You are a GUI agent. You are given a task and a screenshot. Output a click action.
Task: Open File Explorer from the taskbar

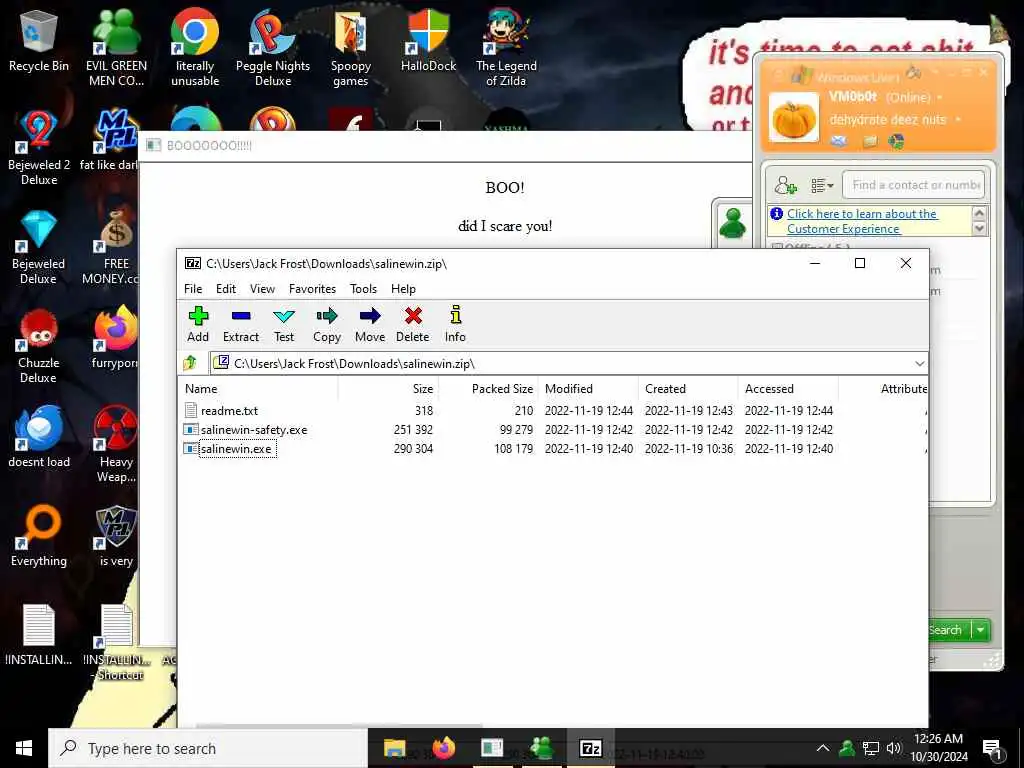point(394,748)
